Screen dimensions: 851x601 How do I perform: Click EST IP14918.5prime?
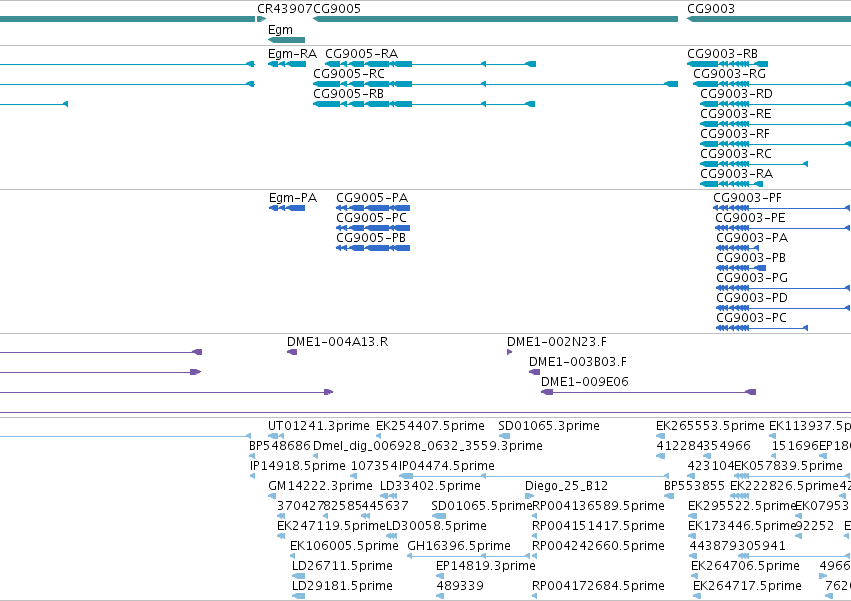tap(252, 476)
